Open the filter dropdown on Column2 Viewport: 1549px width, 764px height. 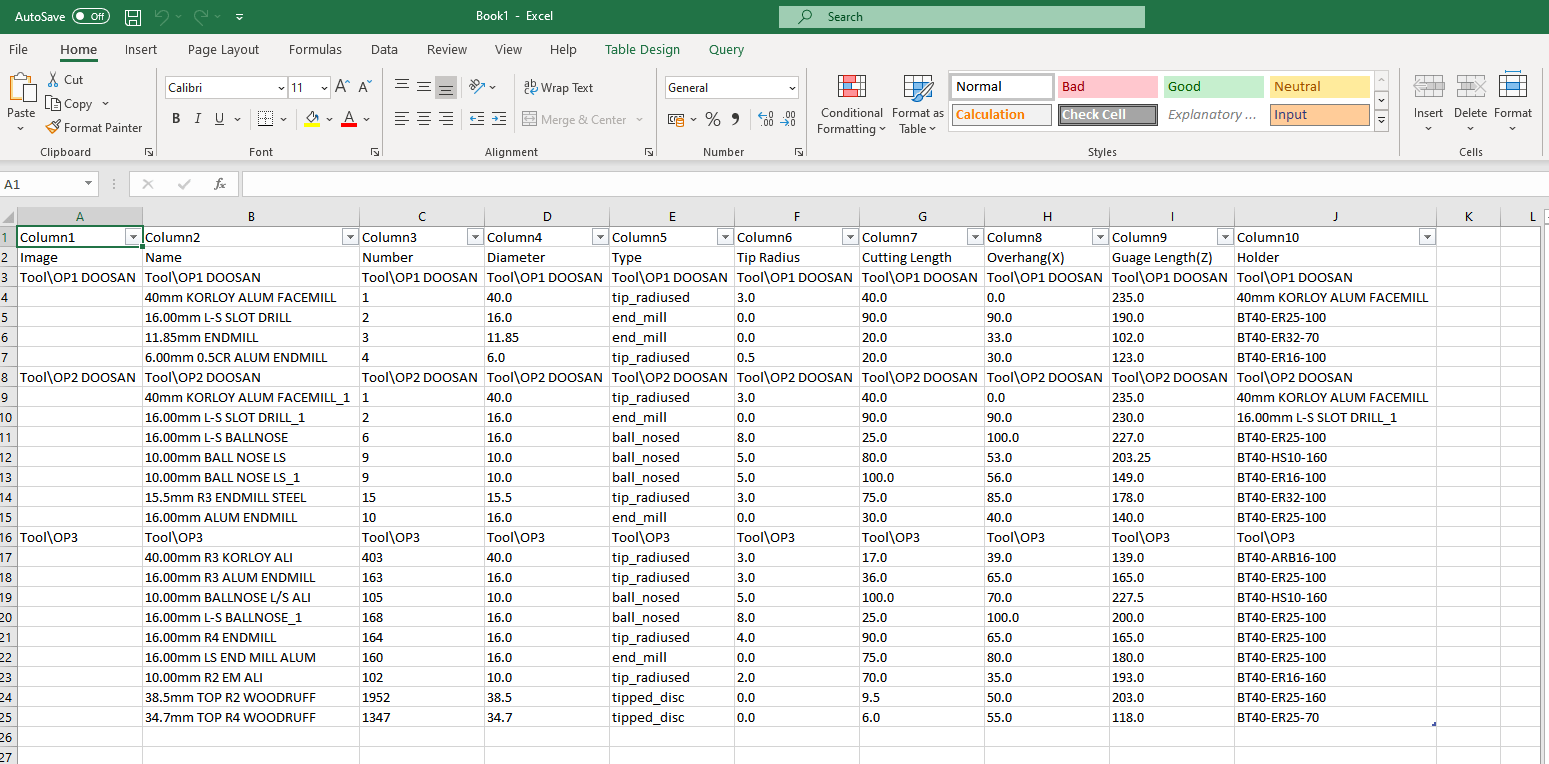point(349,236)
